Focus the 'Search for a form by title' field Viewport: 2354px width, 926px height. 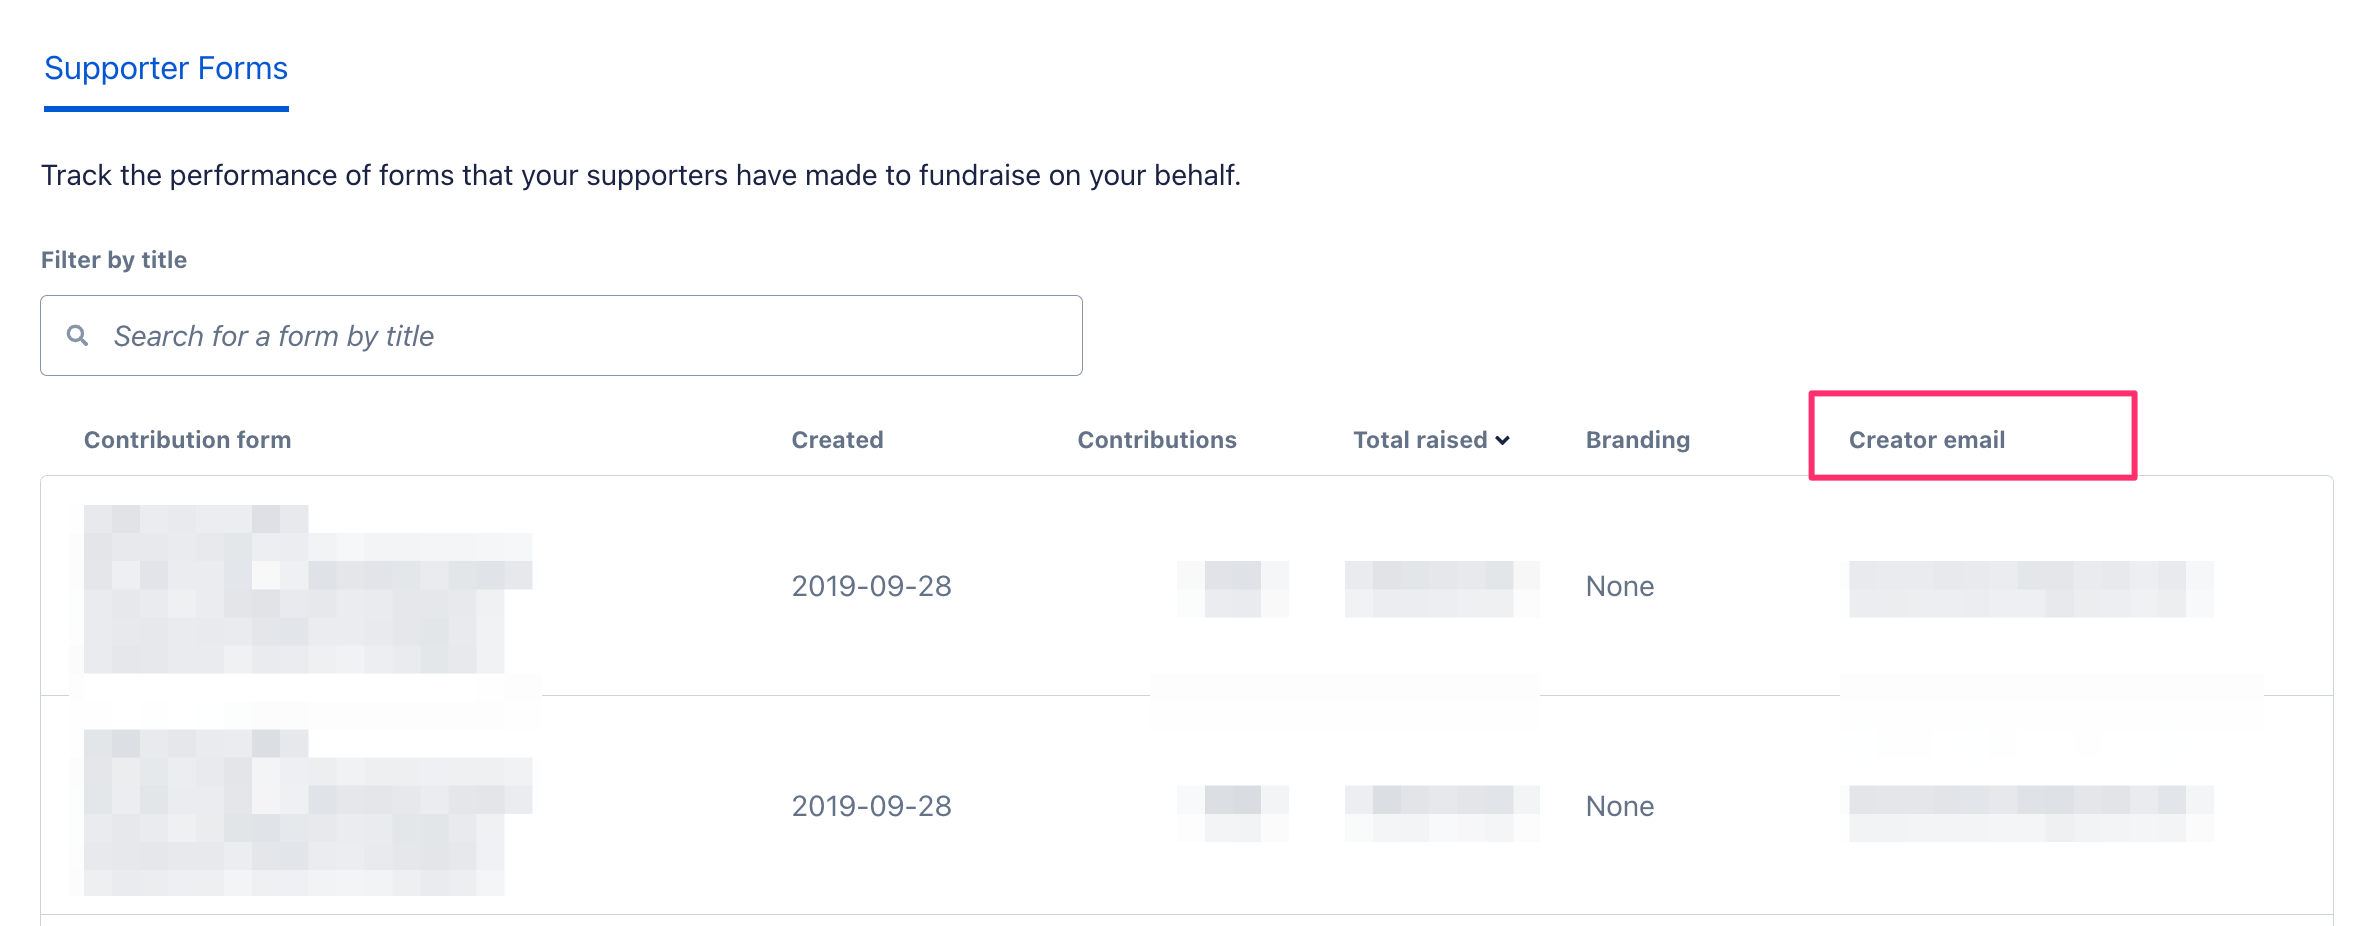pos(590,336)
